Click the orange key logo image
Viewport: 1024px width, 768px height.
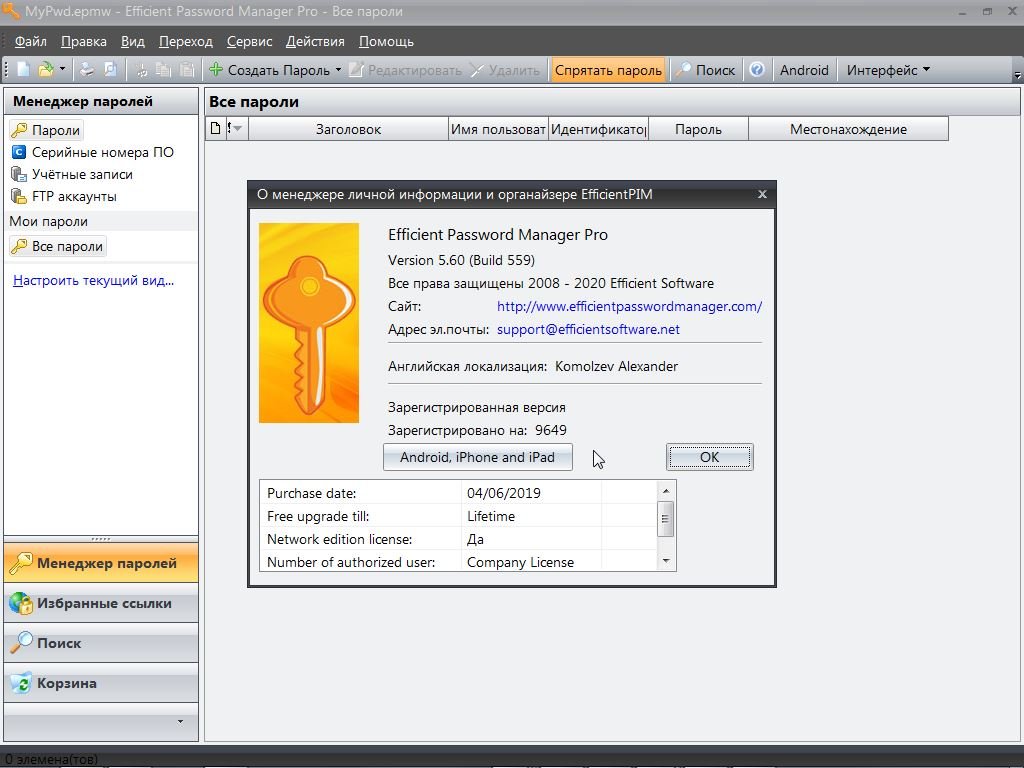click(x=309, y=323)
